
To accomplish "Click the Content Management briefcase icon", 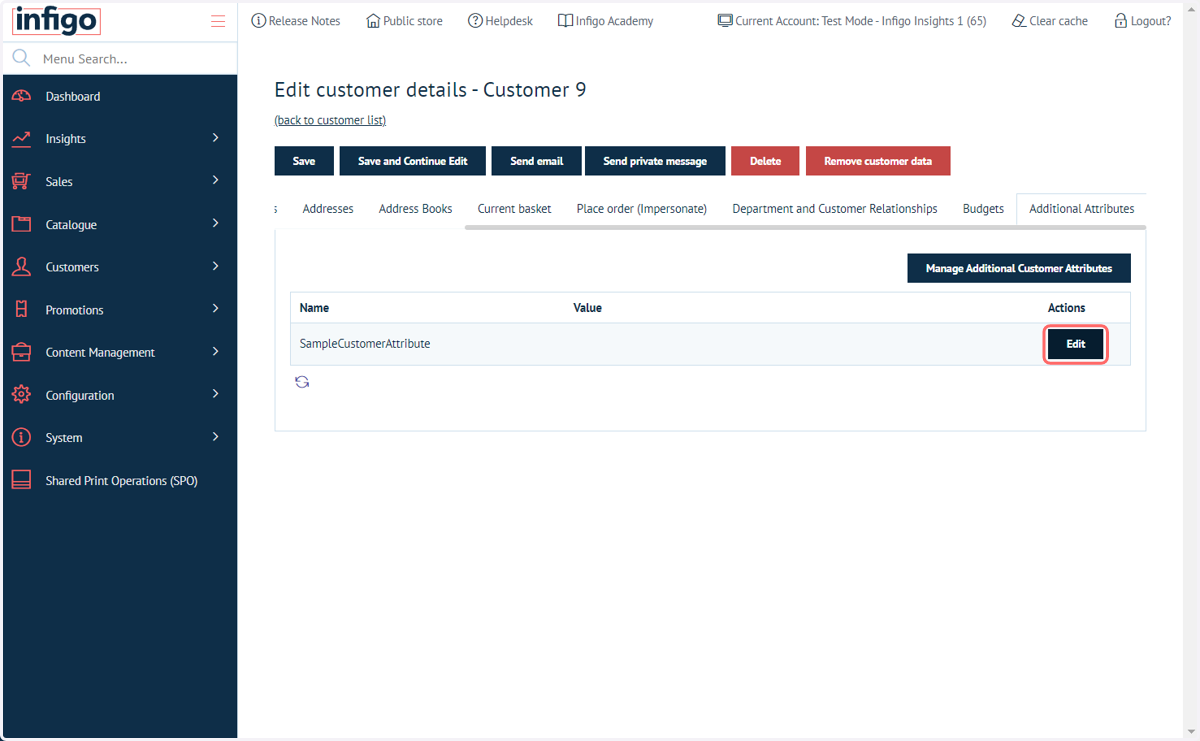I will coord(21,352).
